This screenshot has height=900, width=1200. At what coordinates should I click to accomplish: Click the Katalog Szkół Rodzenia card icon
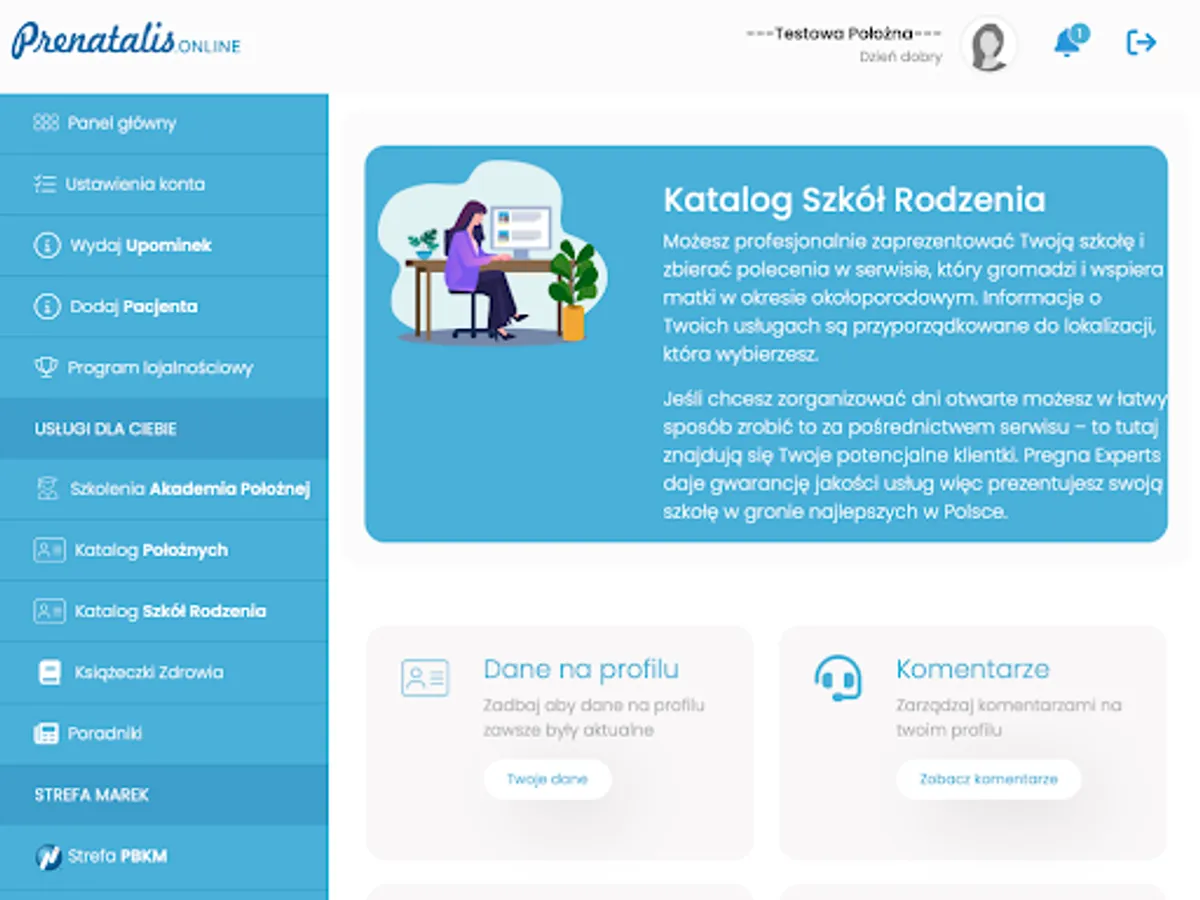pyautogui.click(x=49, y=611)
